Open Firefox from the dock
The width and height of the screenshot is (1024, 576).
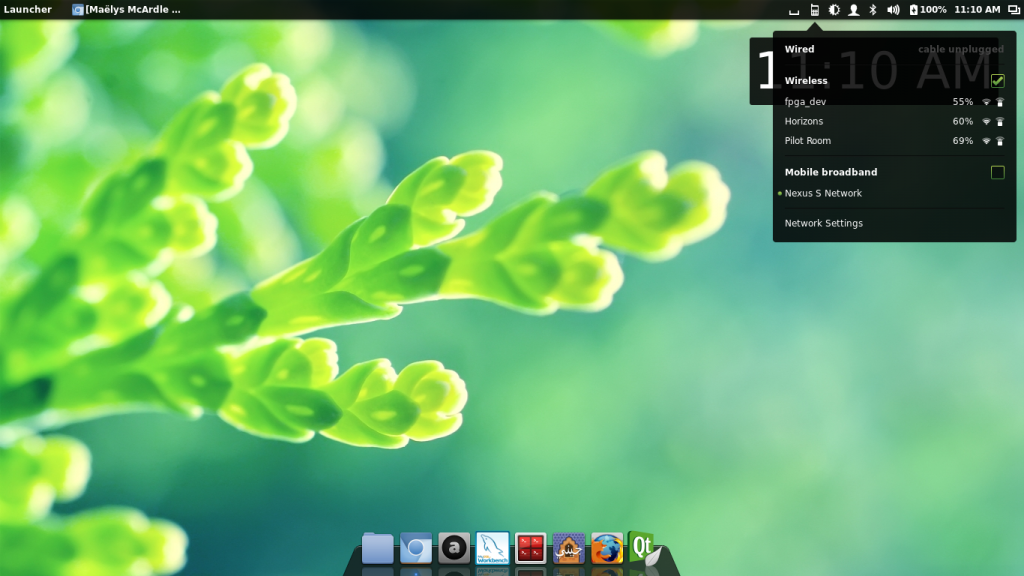coord(607,548)
